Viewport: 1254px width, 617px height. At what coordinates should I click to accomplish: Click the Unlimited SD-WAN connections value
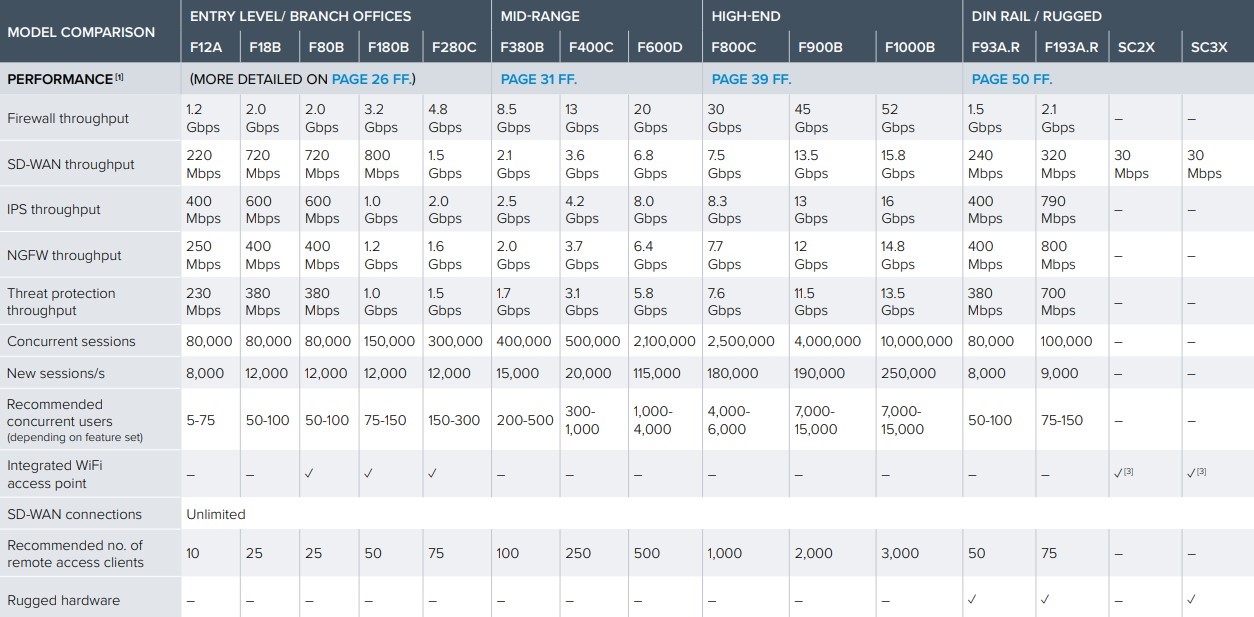216,514
